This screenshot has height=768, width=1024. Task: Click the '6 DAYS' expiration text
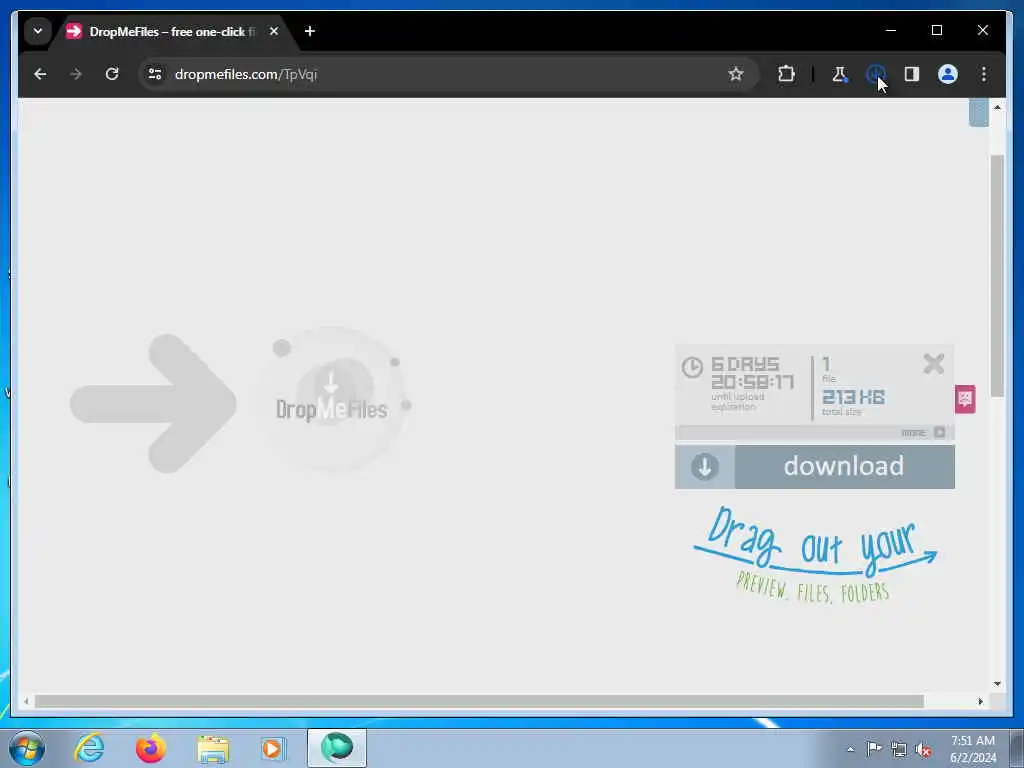click(745, 364)
